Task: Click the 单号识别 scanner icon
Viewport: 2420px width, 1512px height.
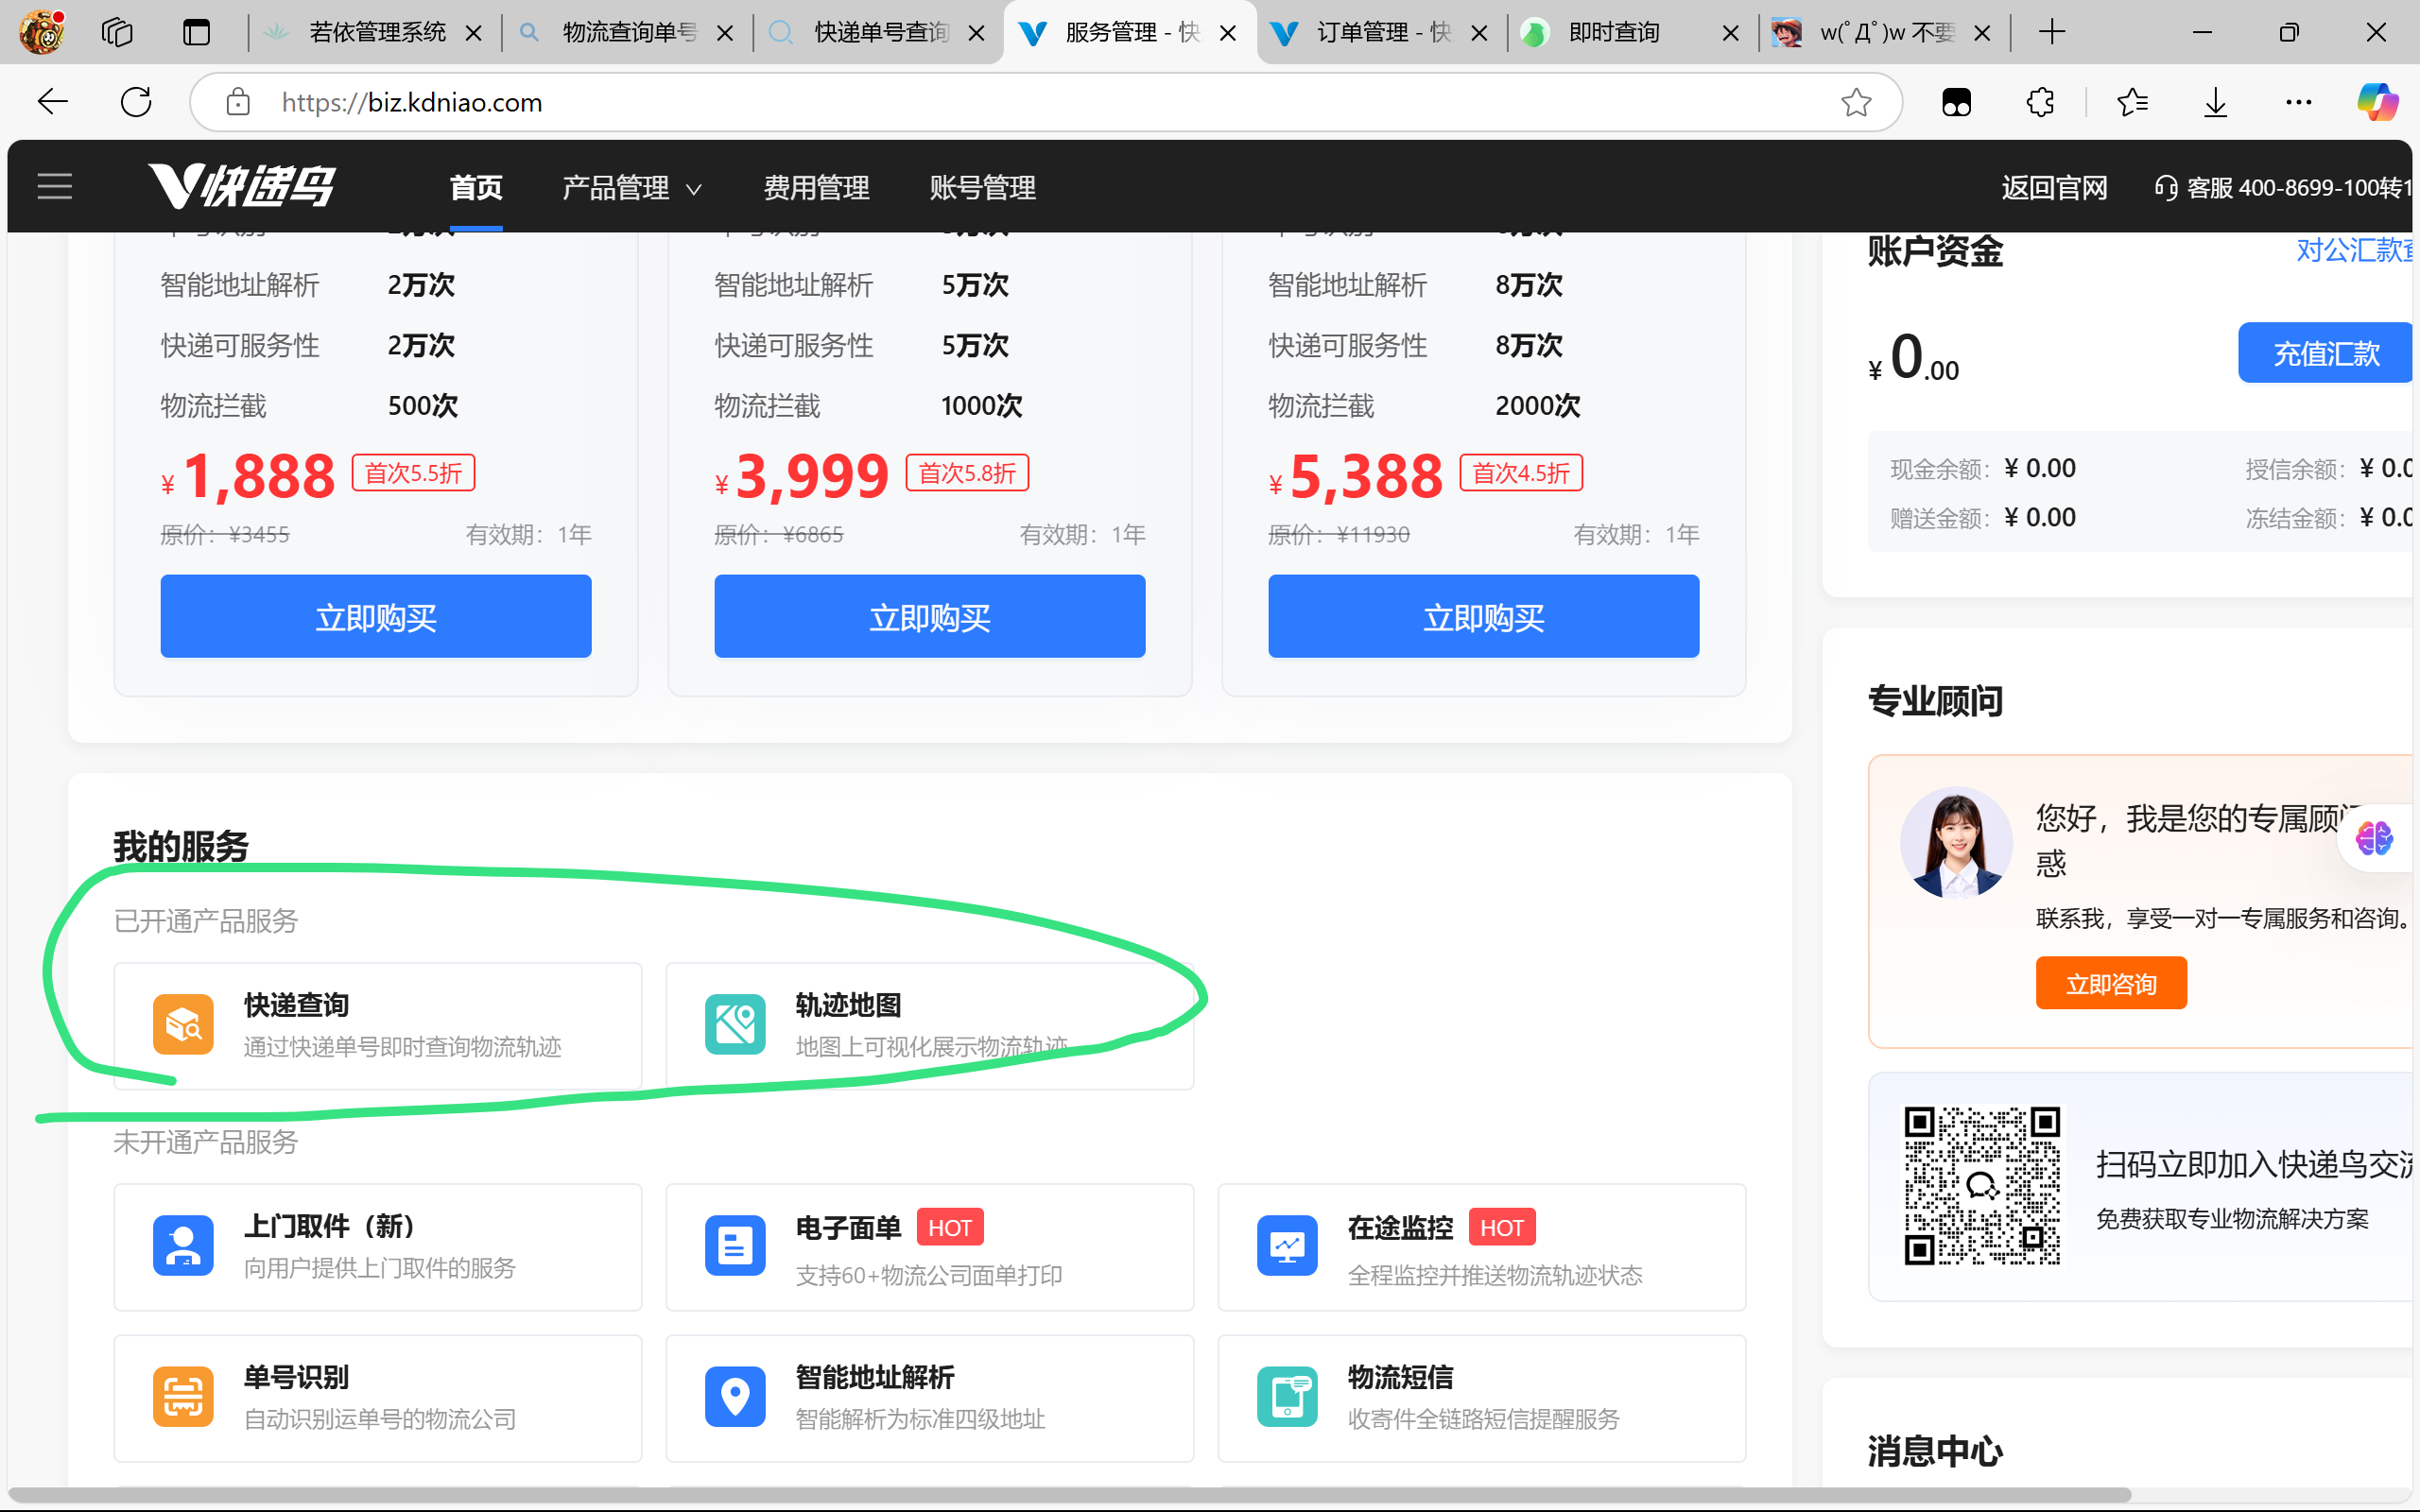Action: pyautogui.click(x=183, y=1396)
